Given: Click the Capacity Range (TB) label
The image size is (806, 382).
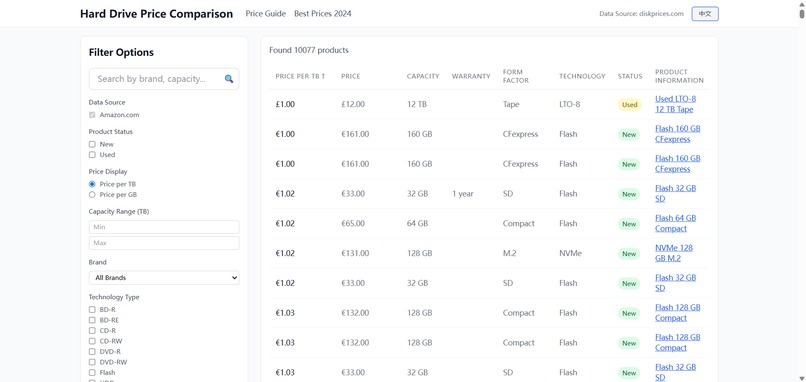Looking at the screenshot, I should (119, 211).
